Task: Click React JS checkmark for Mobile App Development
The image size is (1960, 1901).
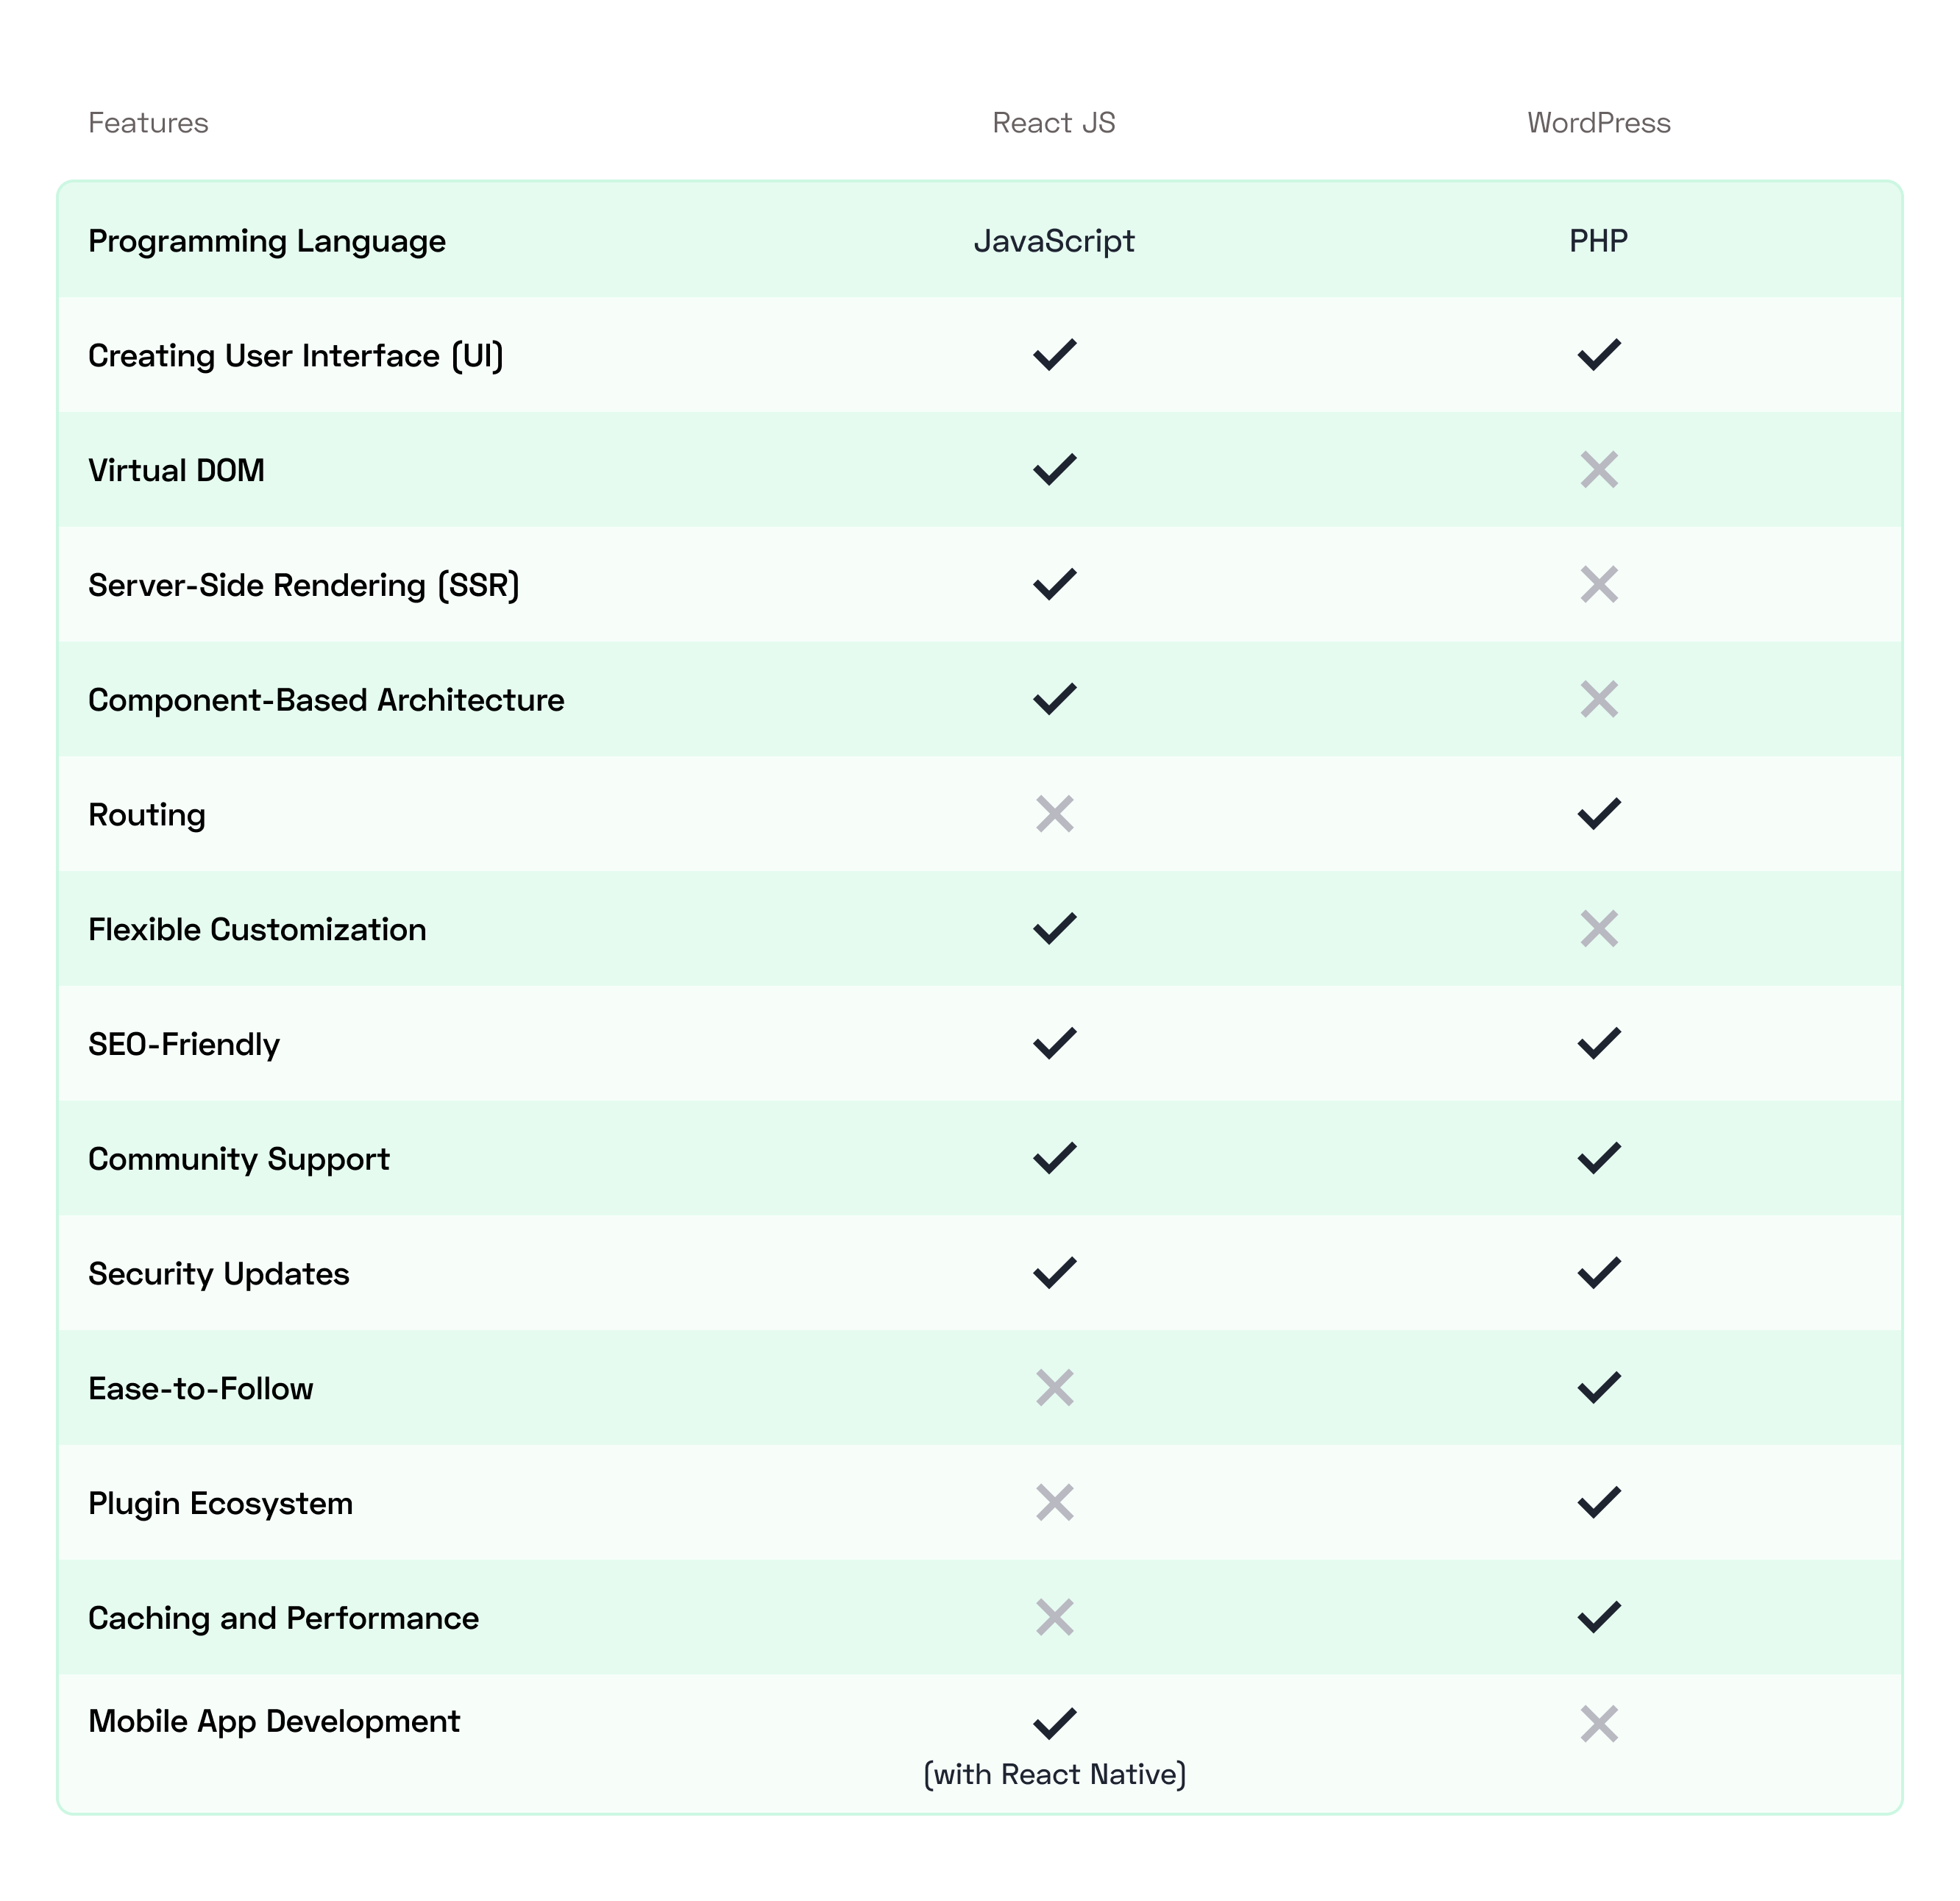Action: click(1054, 1723)
